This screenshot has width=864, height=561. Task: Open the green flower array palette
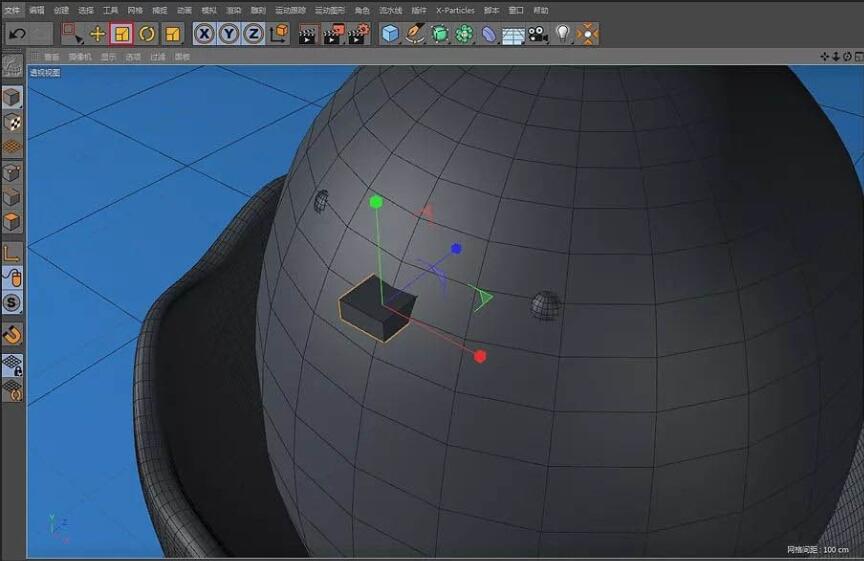(x=465, y=34)
